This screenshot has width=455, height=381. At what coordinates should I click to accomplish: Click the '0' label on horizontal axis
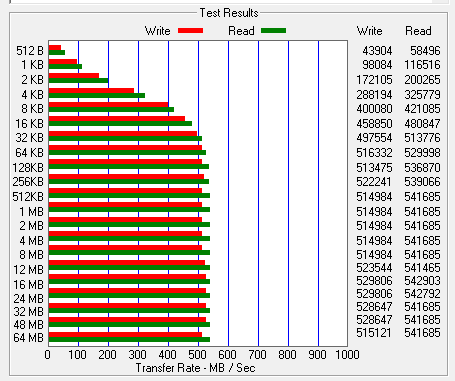[x=48, y=355]
